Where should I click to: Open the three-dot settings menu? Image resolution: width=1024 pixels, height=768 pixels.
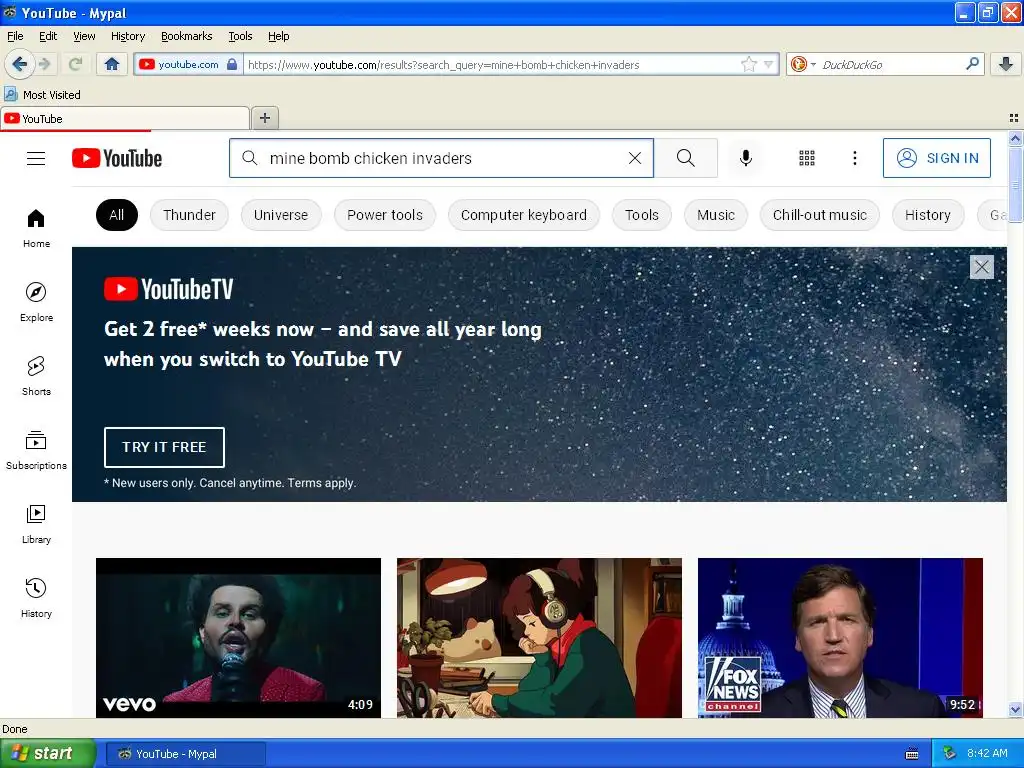pyautogui.click(x=854, y=158)
